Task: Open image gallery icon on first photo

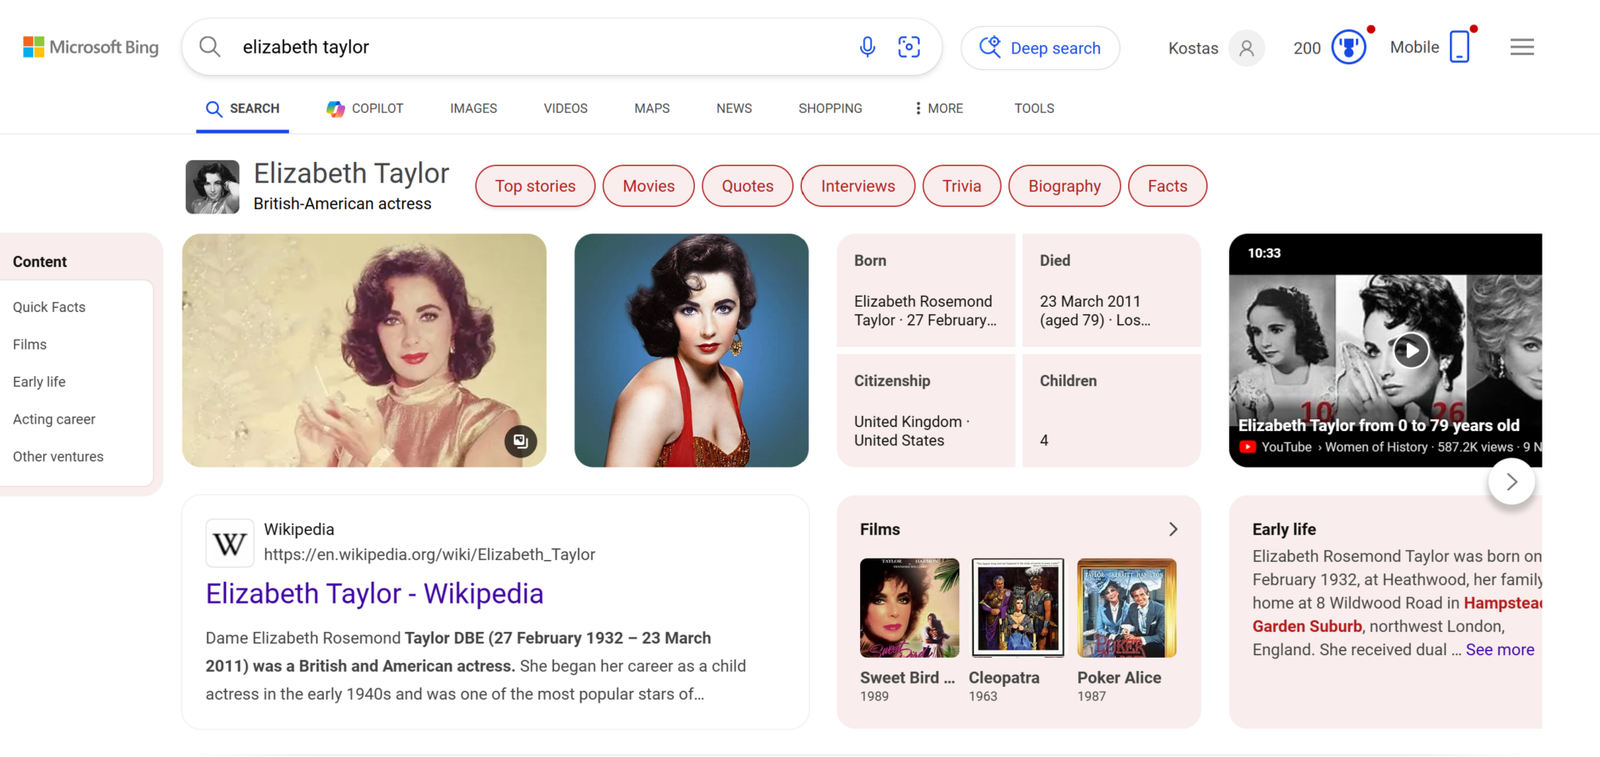Action: coord(520,441)
